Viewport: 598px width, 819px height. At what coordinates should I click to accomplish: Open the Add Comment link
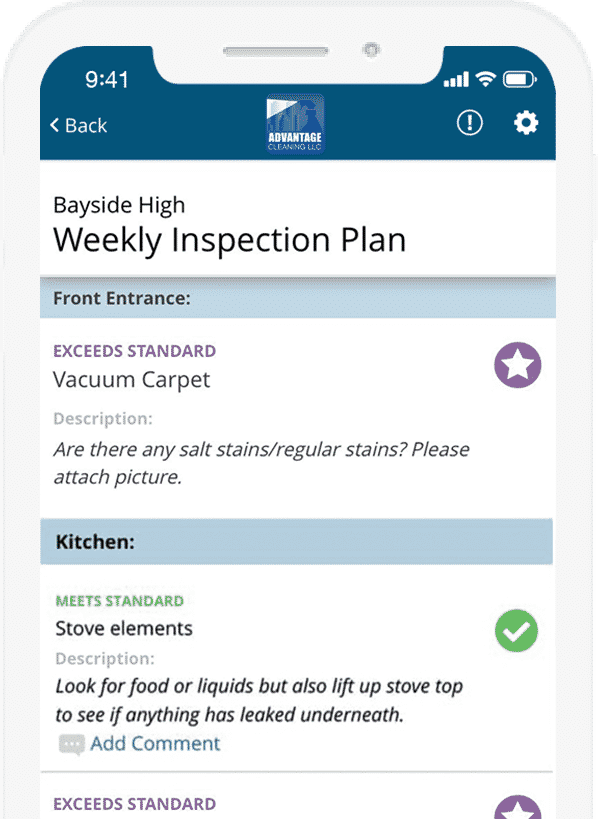click(155, 743)
